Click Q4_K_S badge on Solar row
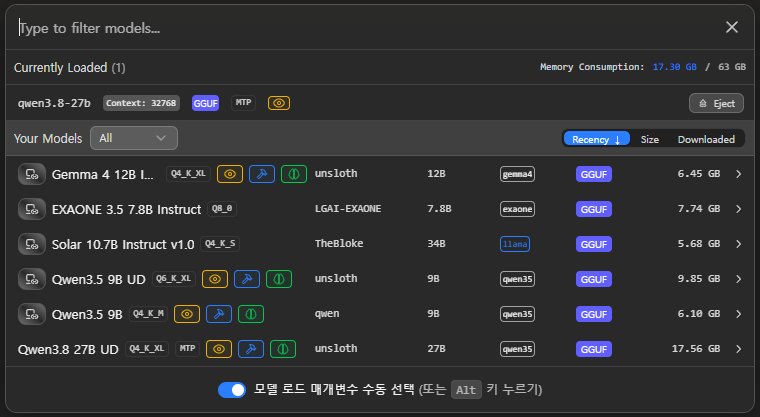 220,243
